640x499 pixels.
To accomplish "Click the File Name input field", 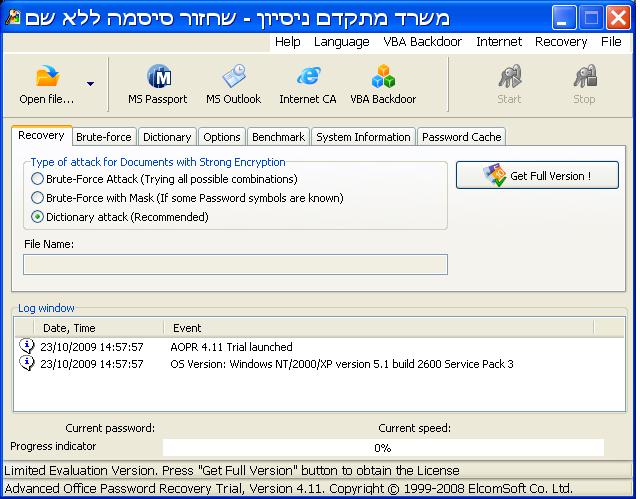I will 235,264.
